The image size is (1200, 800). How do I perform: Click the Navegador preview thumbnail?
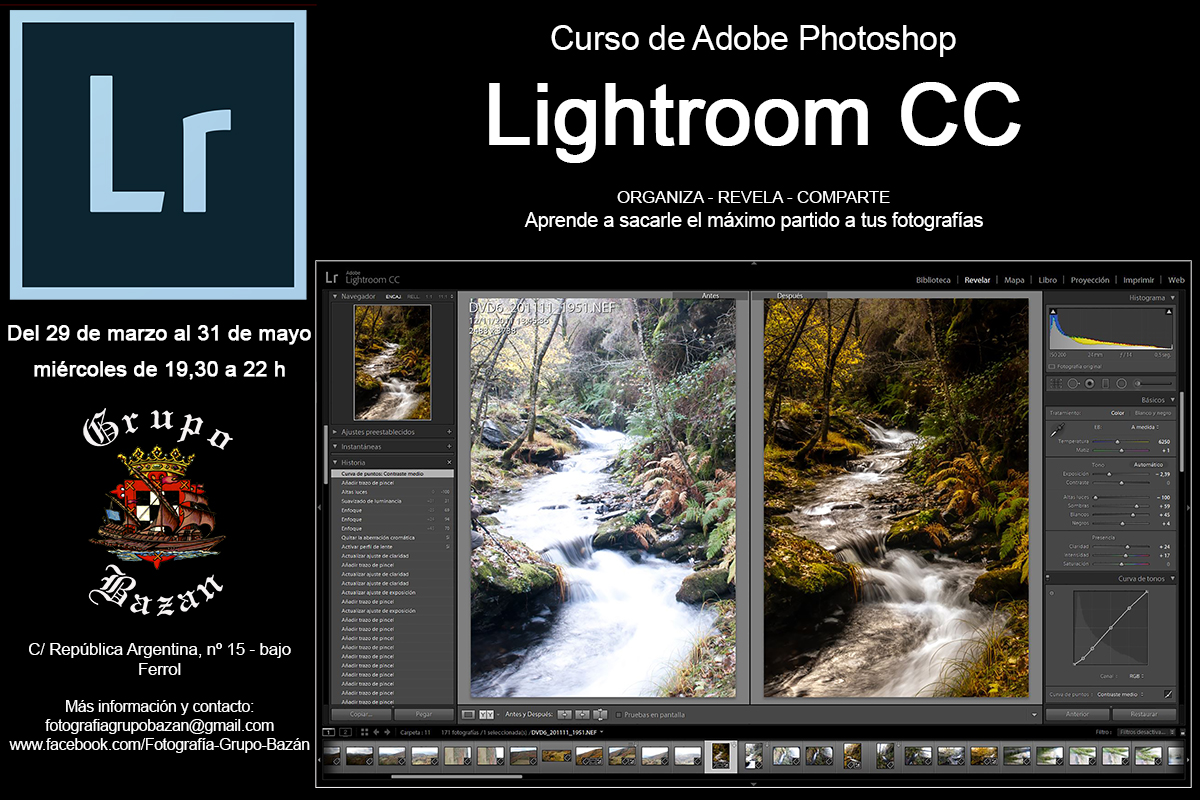pos(392,362)
